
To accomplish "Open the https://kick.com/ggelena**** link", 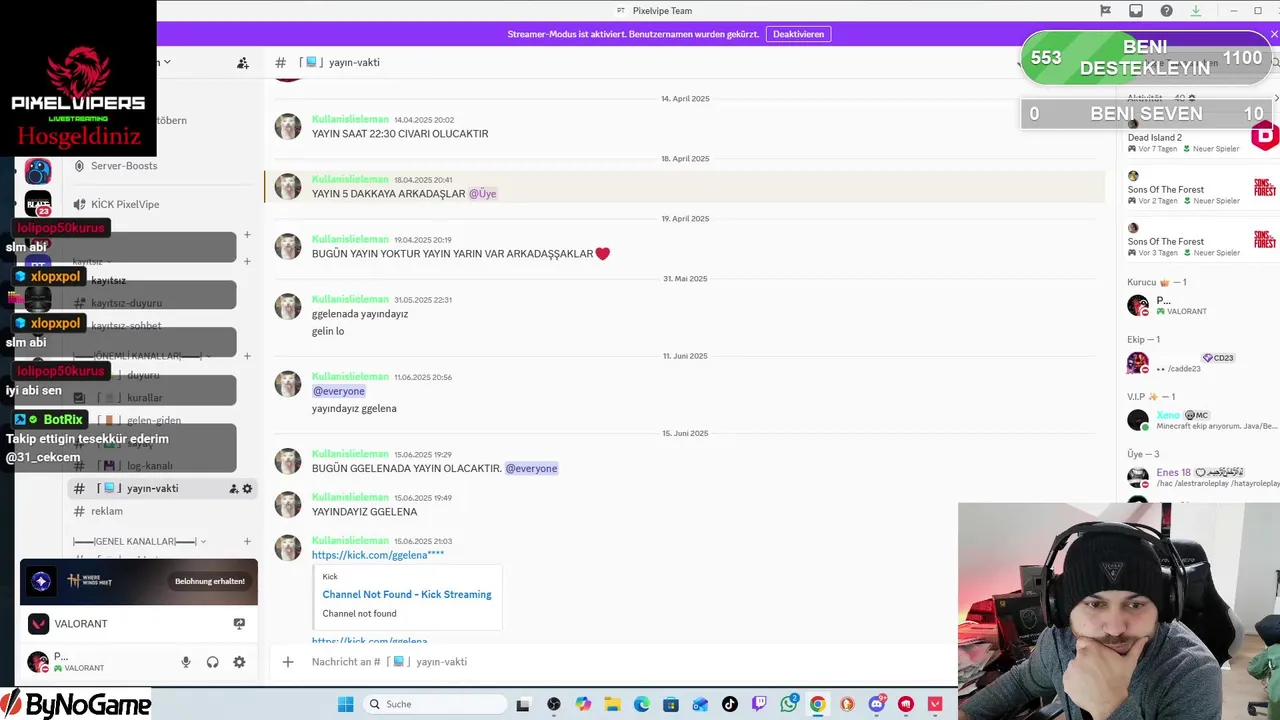I will [x=377, y=555].
